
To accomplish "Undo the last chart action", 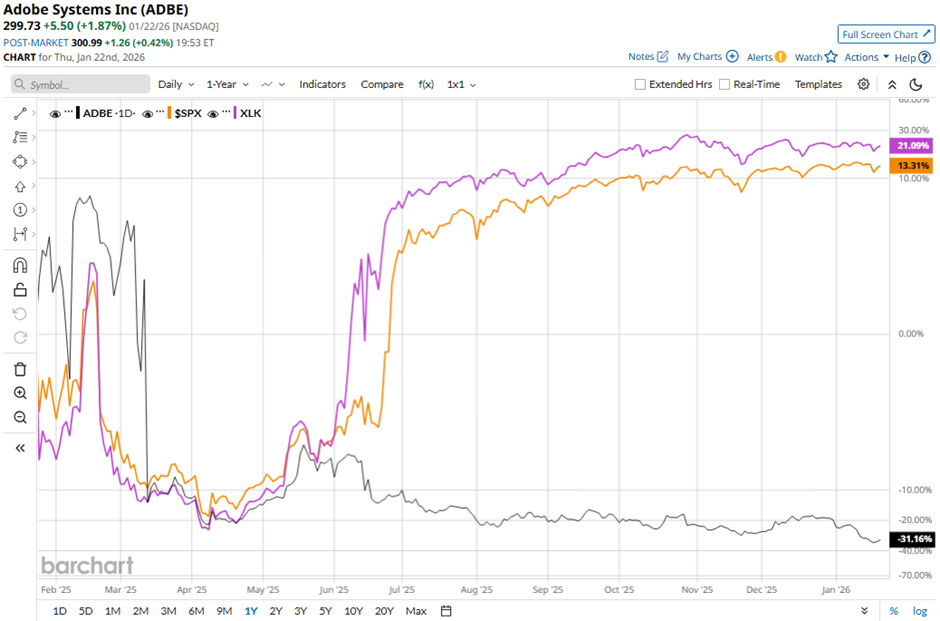I will pyautogui.click(x=20, y=313).
